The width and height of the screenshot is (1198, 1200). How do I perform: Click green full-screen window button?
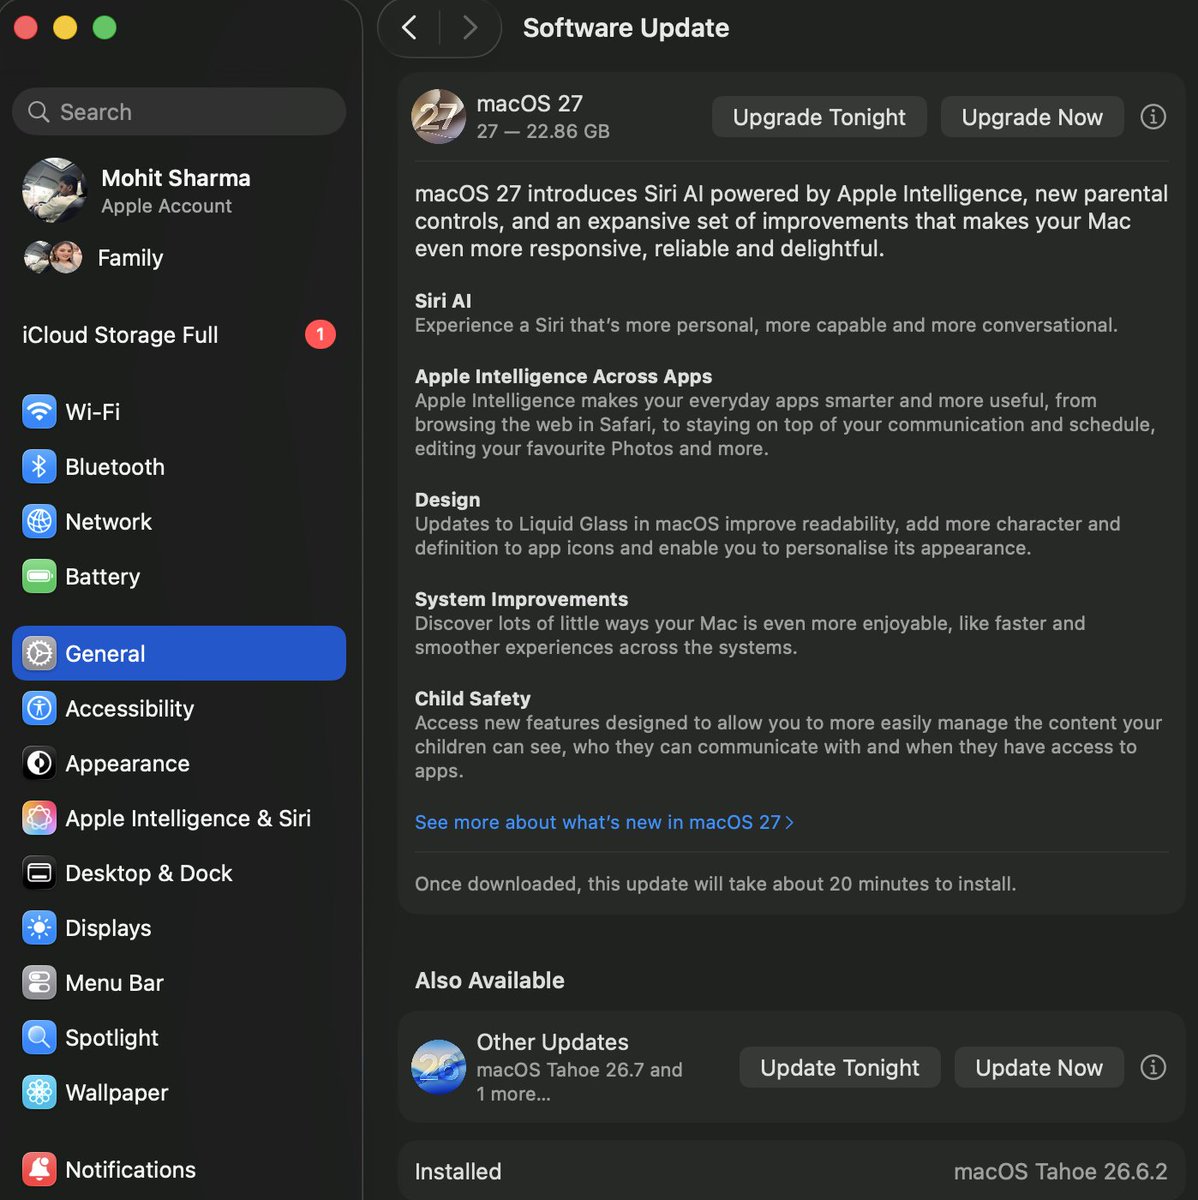tap(104, 28)
